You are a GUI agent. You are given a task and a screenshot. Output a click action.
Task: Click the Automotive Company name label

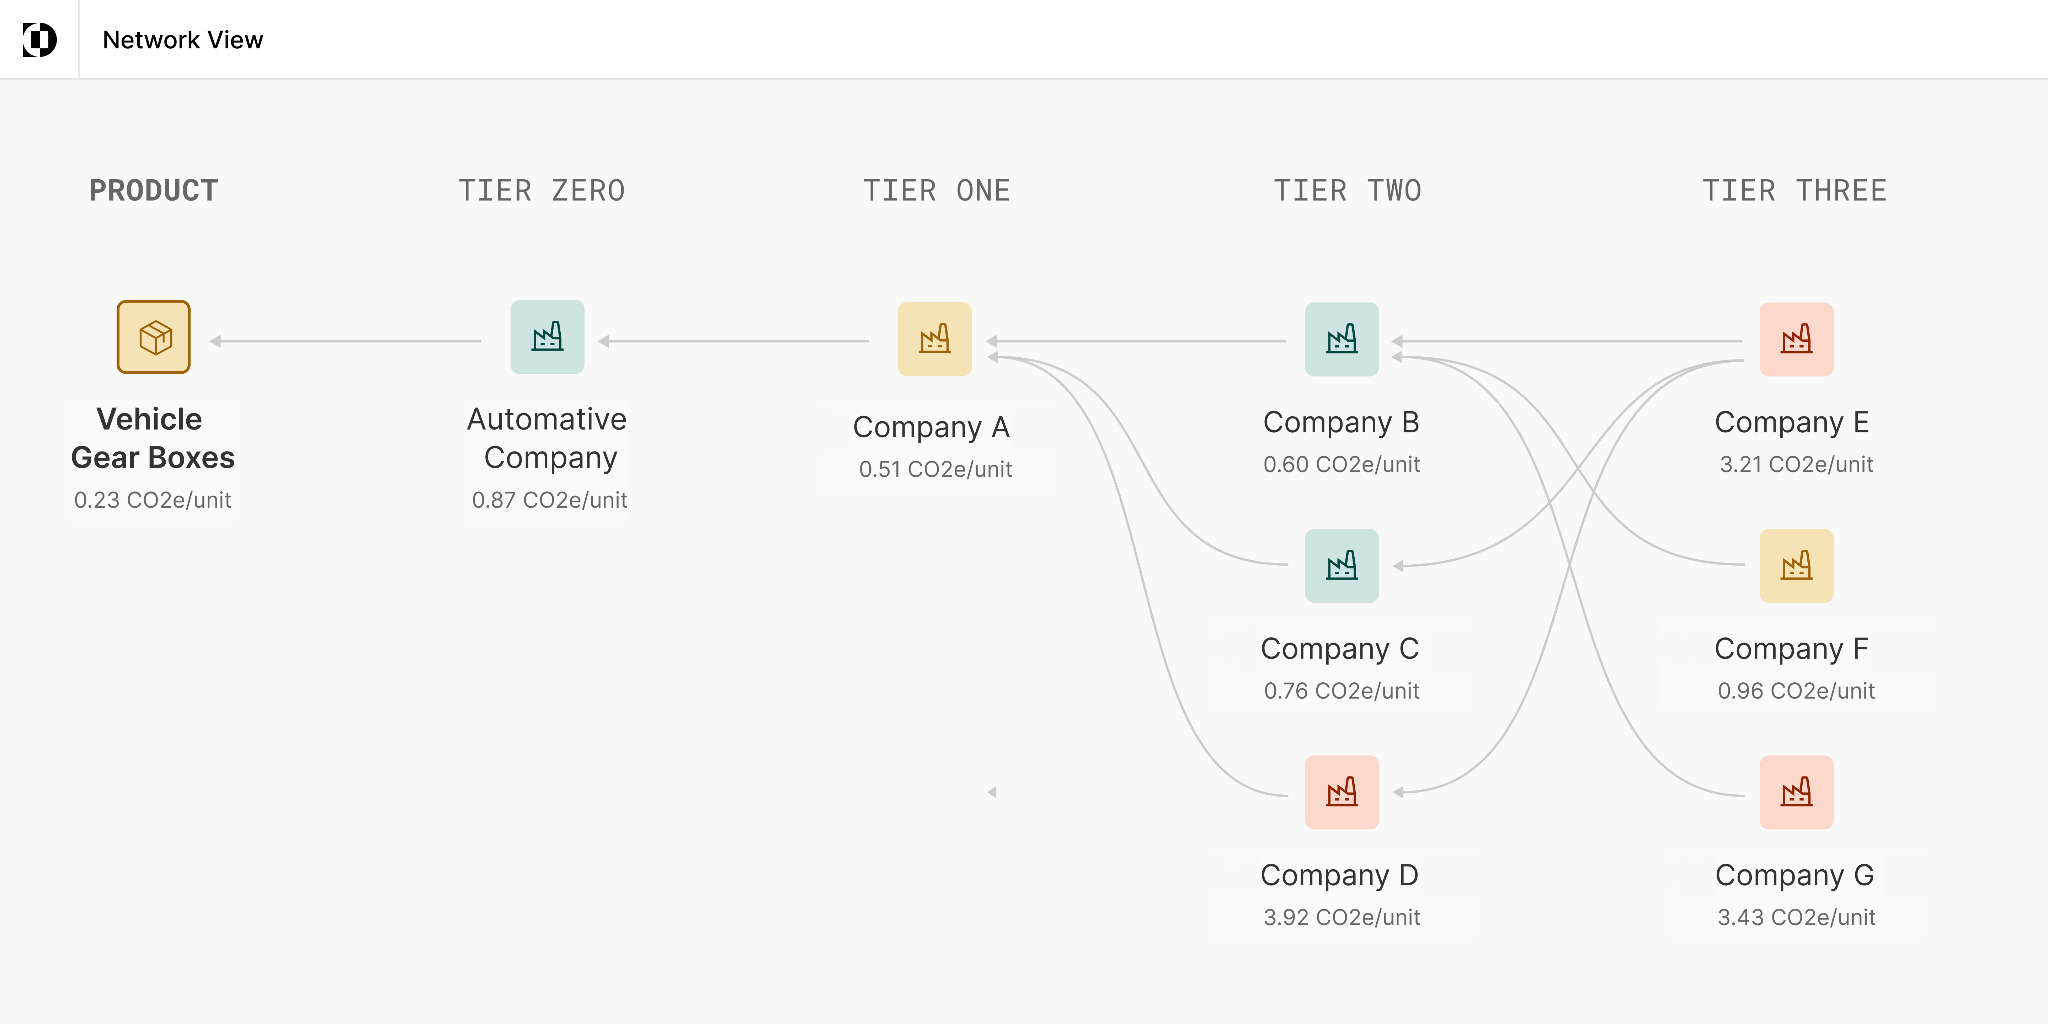pyautogui.click(x=548, y=438)
